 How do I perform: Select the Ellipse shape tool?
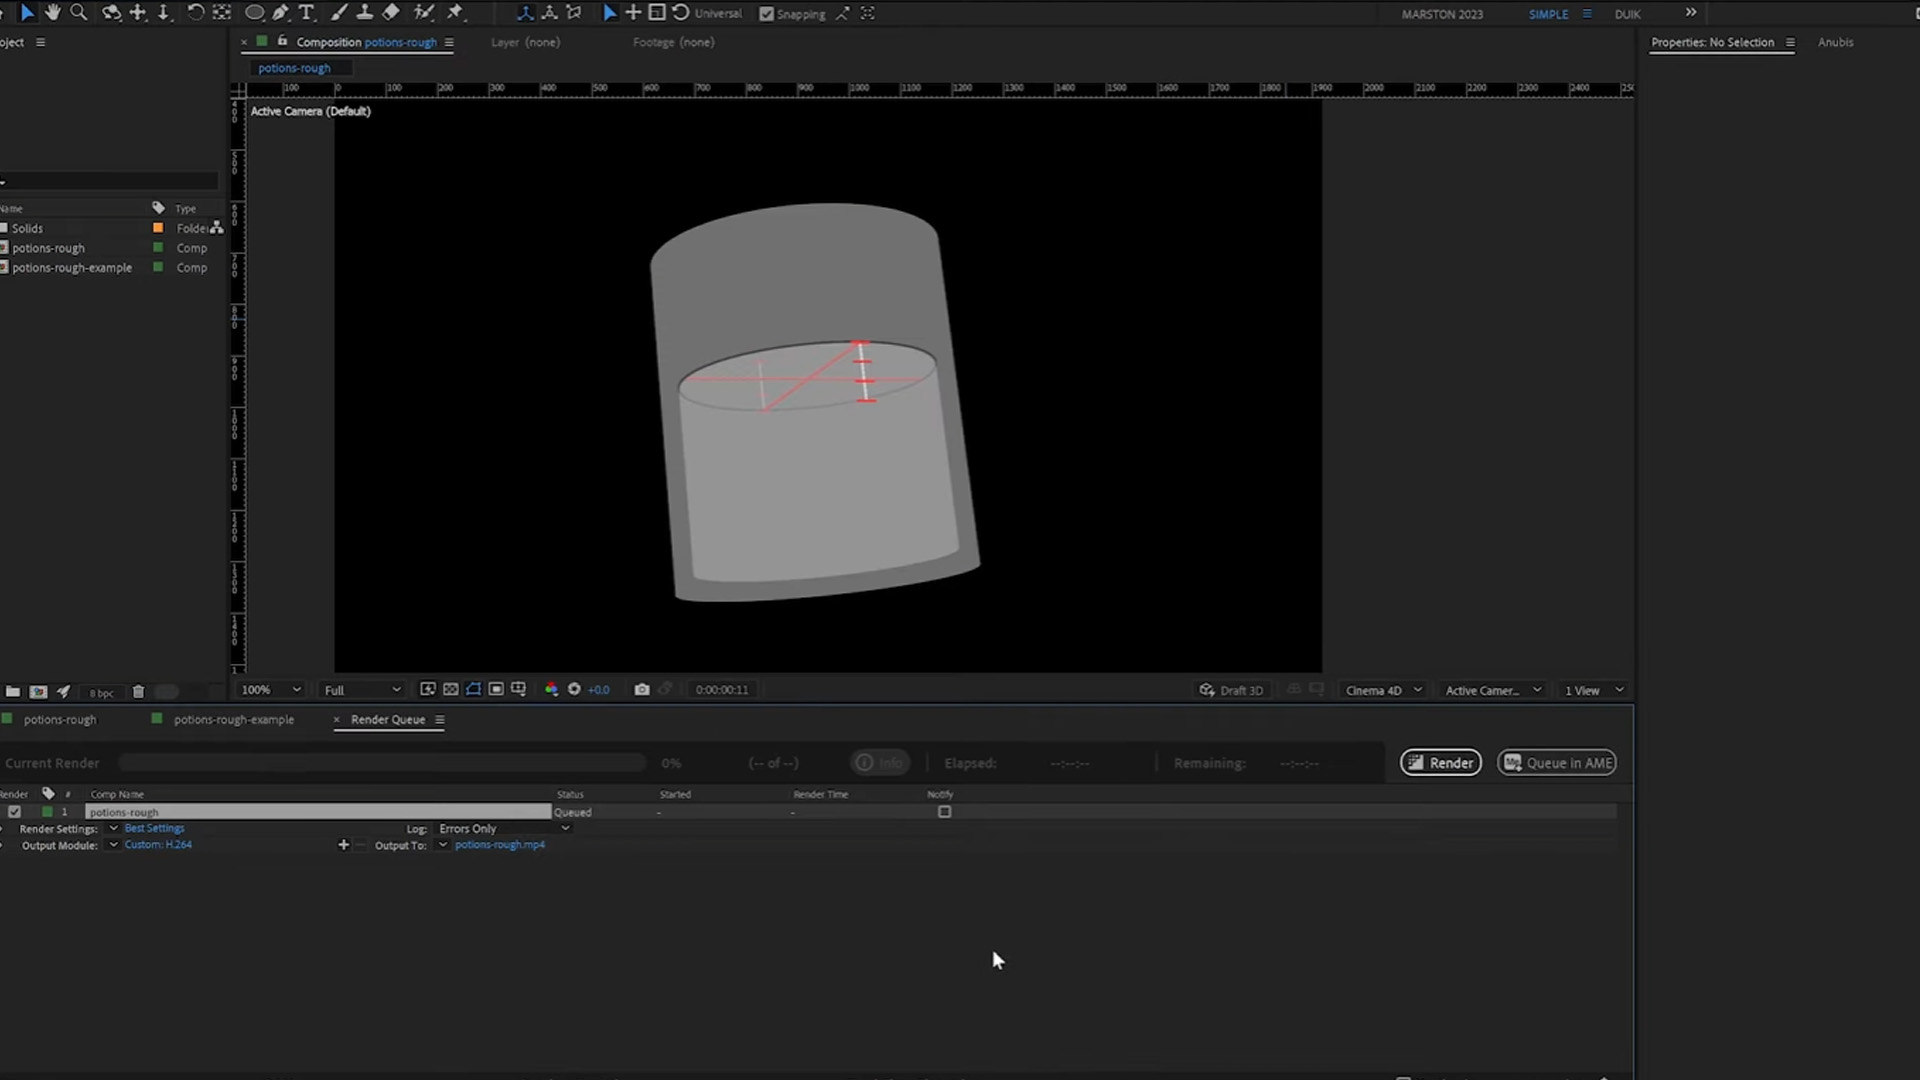click(x=254, y=13)
